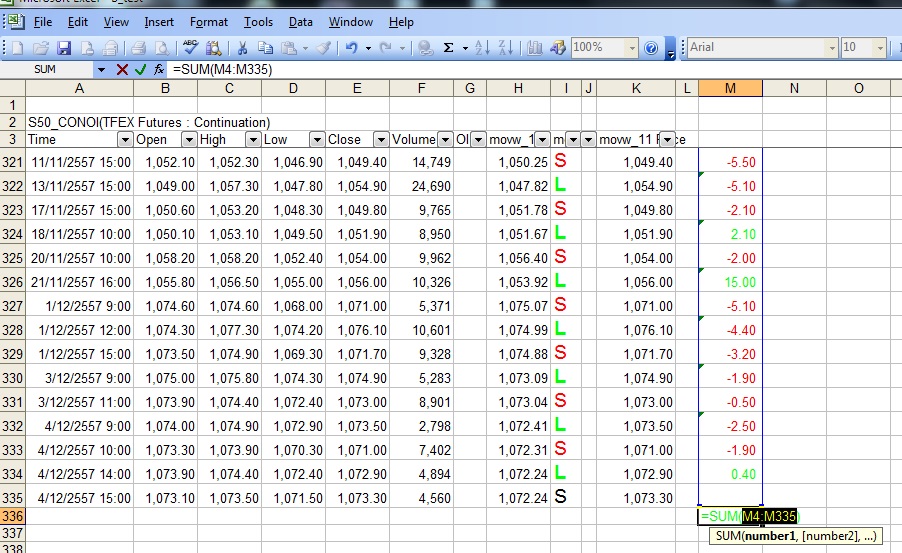Viewport: 902px width, 553px height.
Task: Open the Format menu
Action: pos(209,22)
